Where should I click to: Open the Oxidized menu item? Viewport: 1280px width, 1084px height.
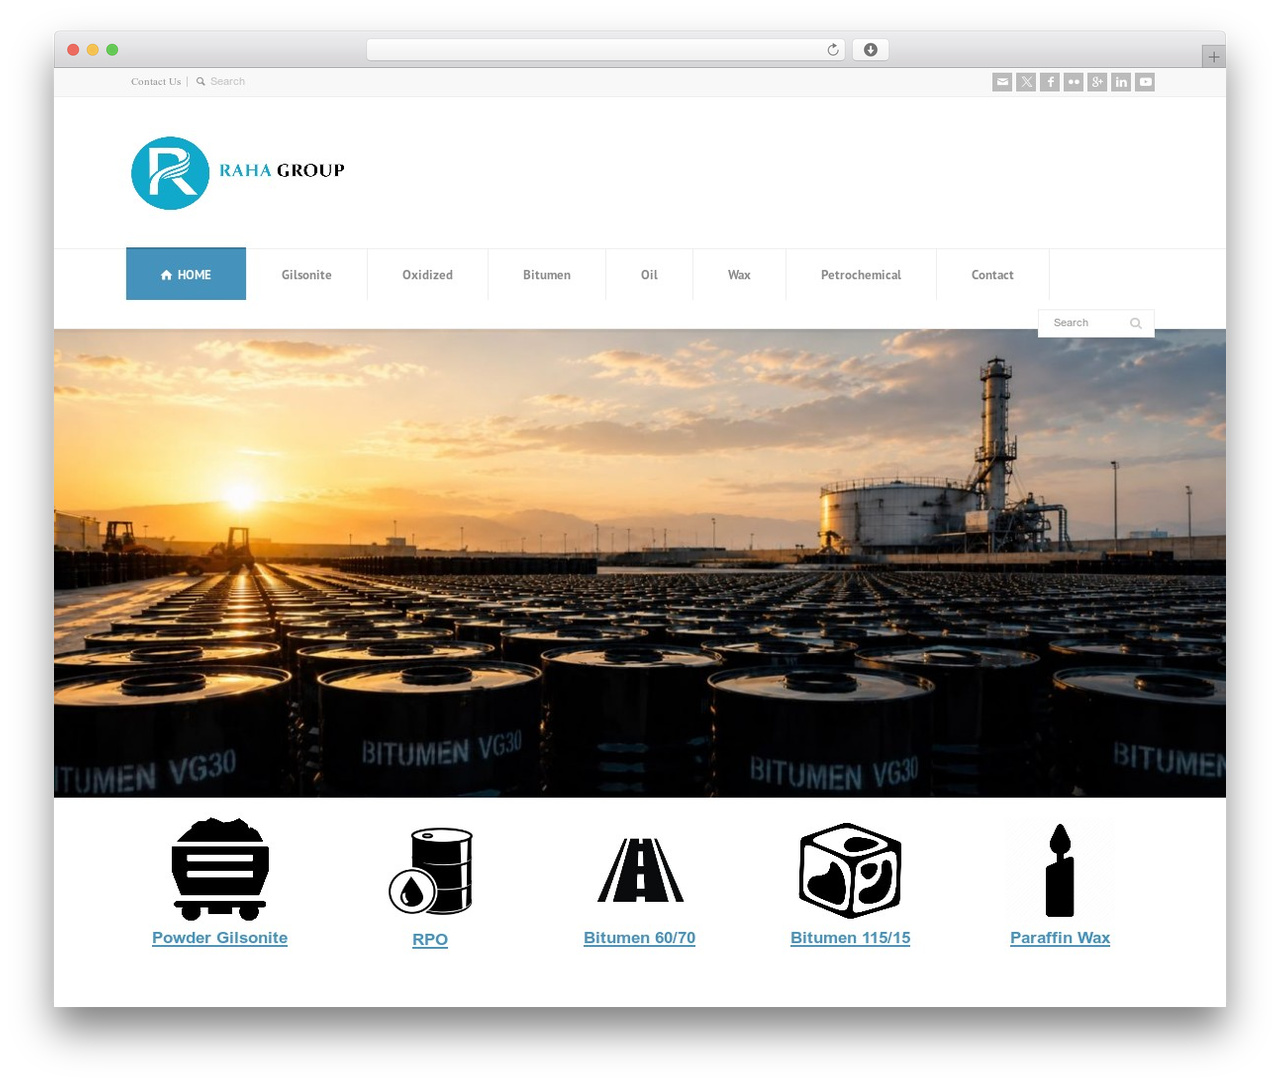(x=427, y=275)
